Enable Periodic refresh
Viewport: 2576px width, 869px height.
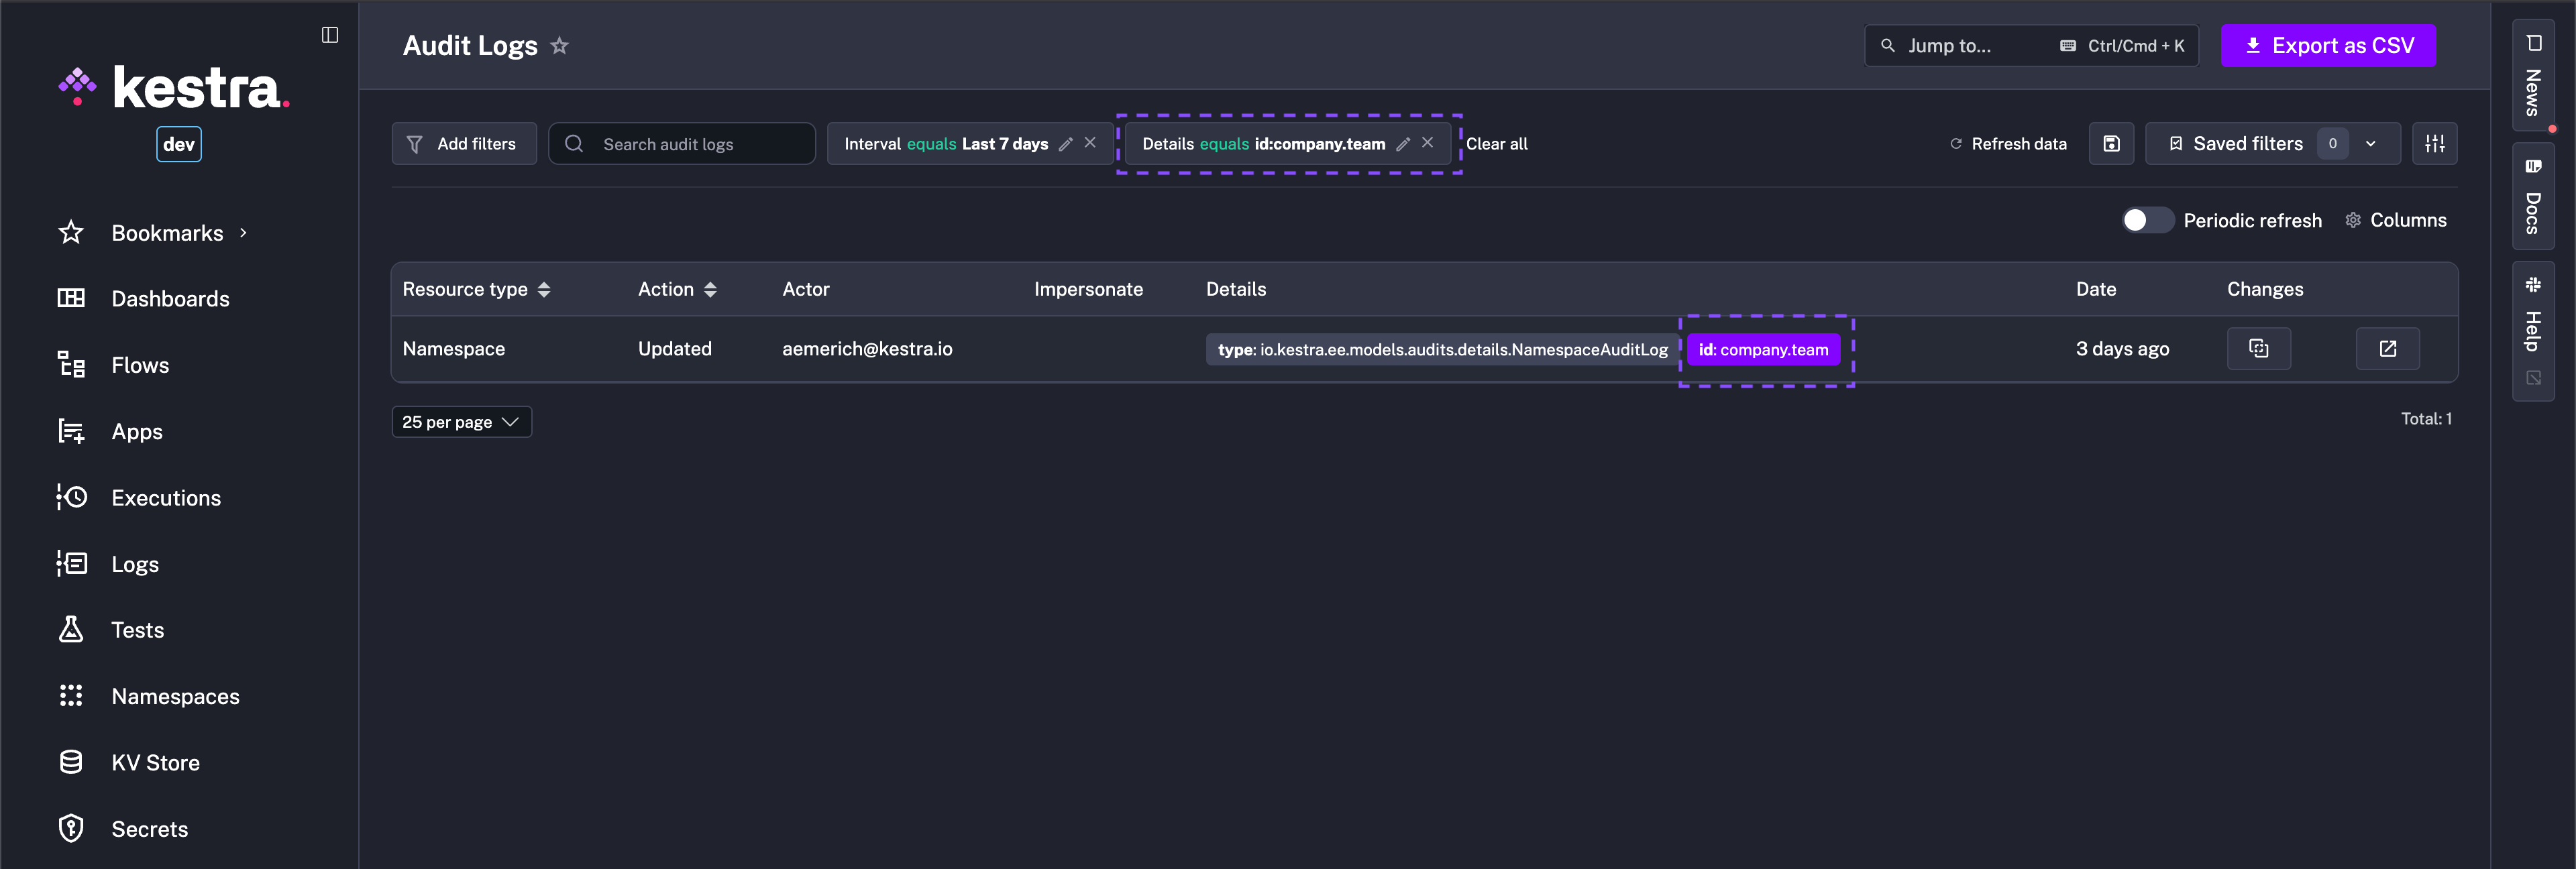pos(2147,220)
